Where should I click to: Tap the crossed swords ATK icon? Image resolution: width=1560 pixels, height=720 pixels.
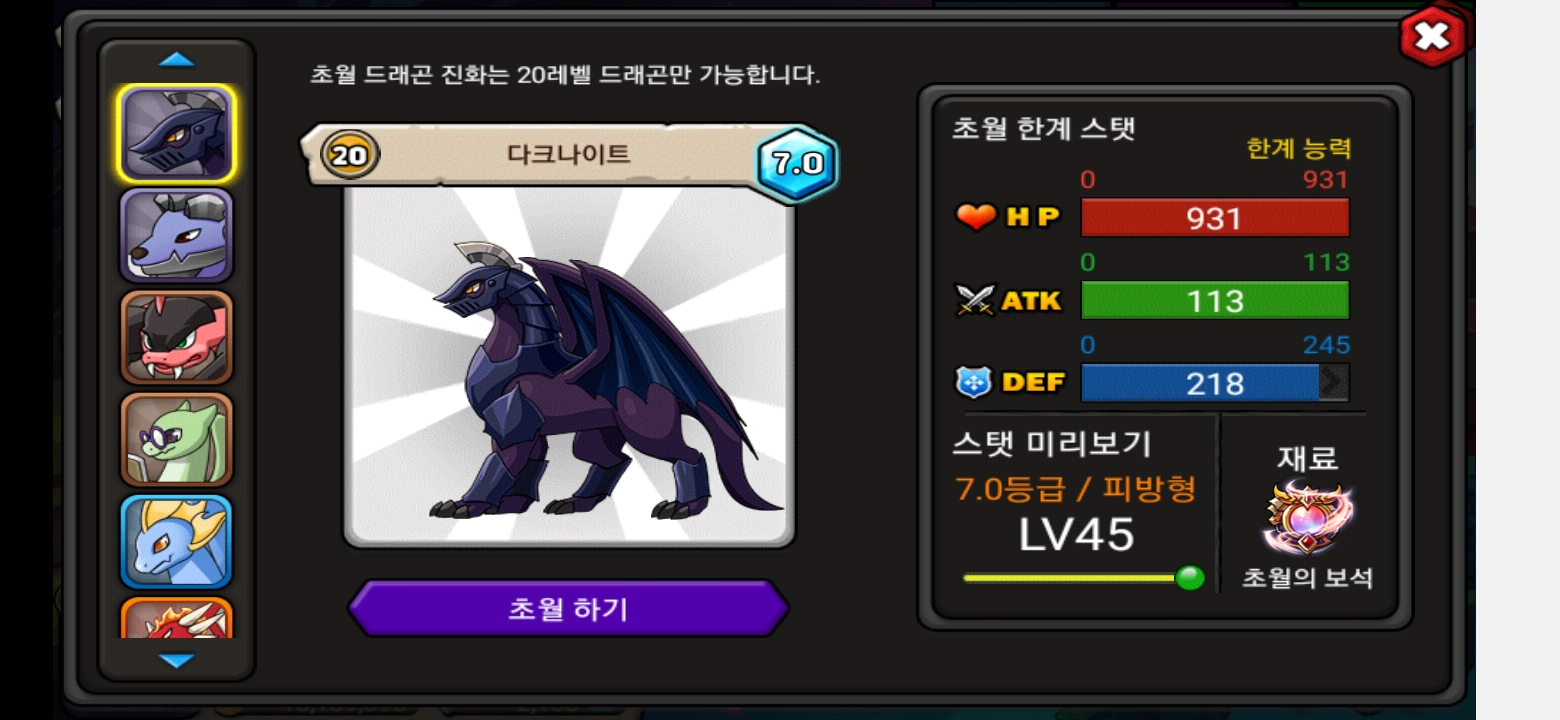(x=977, y=300)
